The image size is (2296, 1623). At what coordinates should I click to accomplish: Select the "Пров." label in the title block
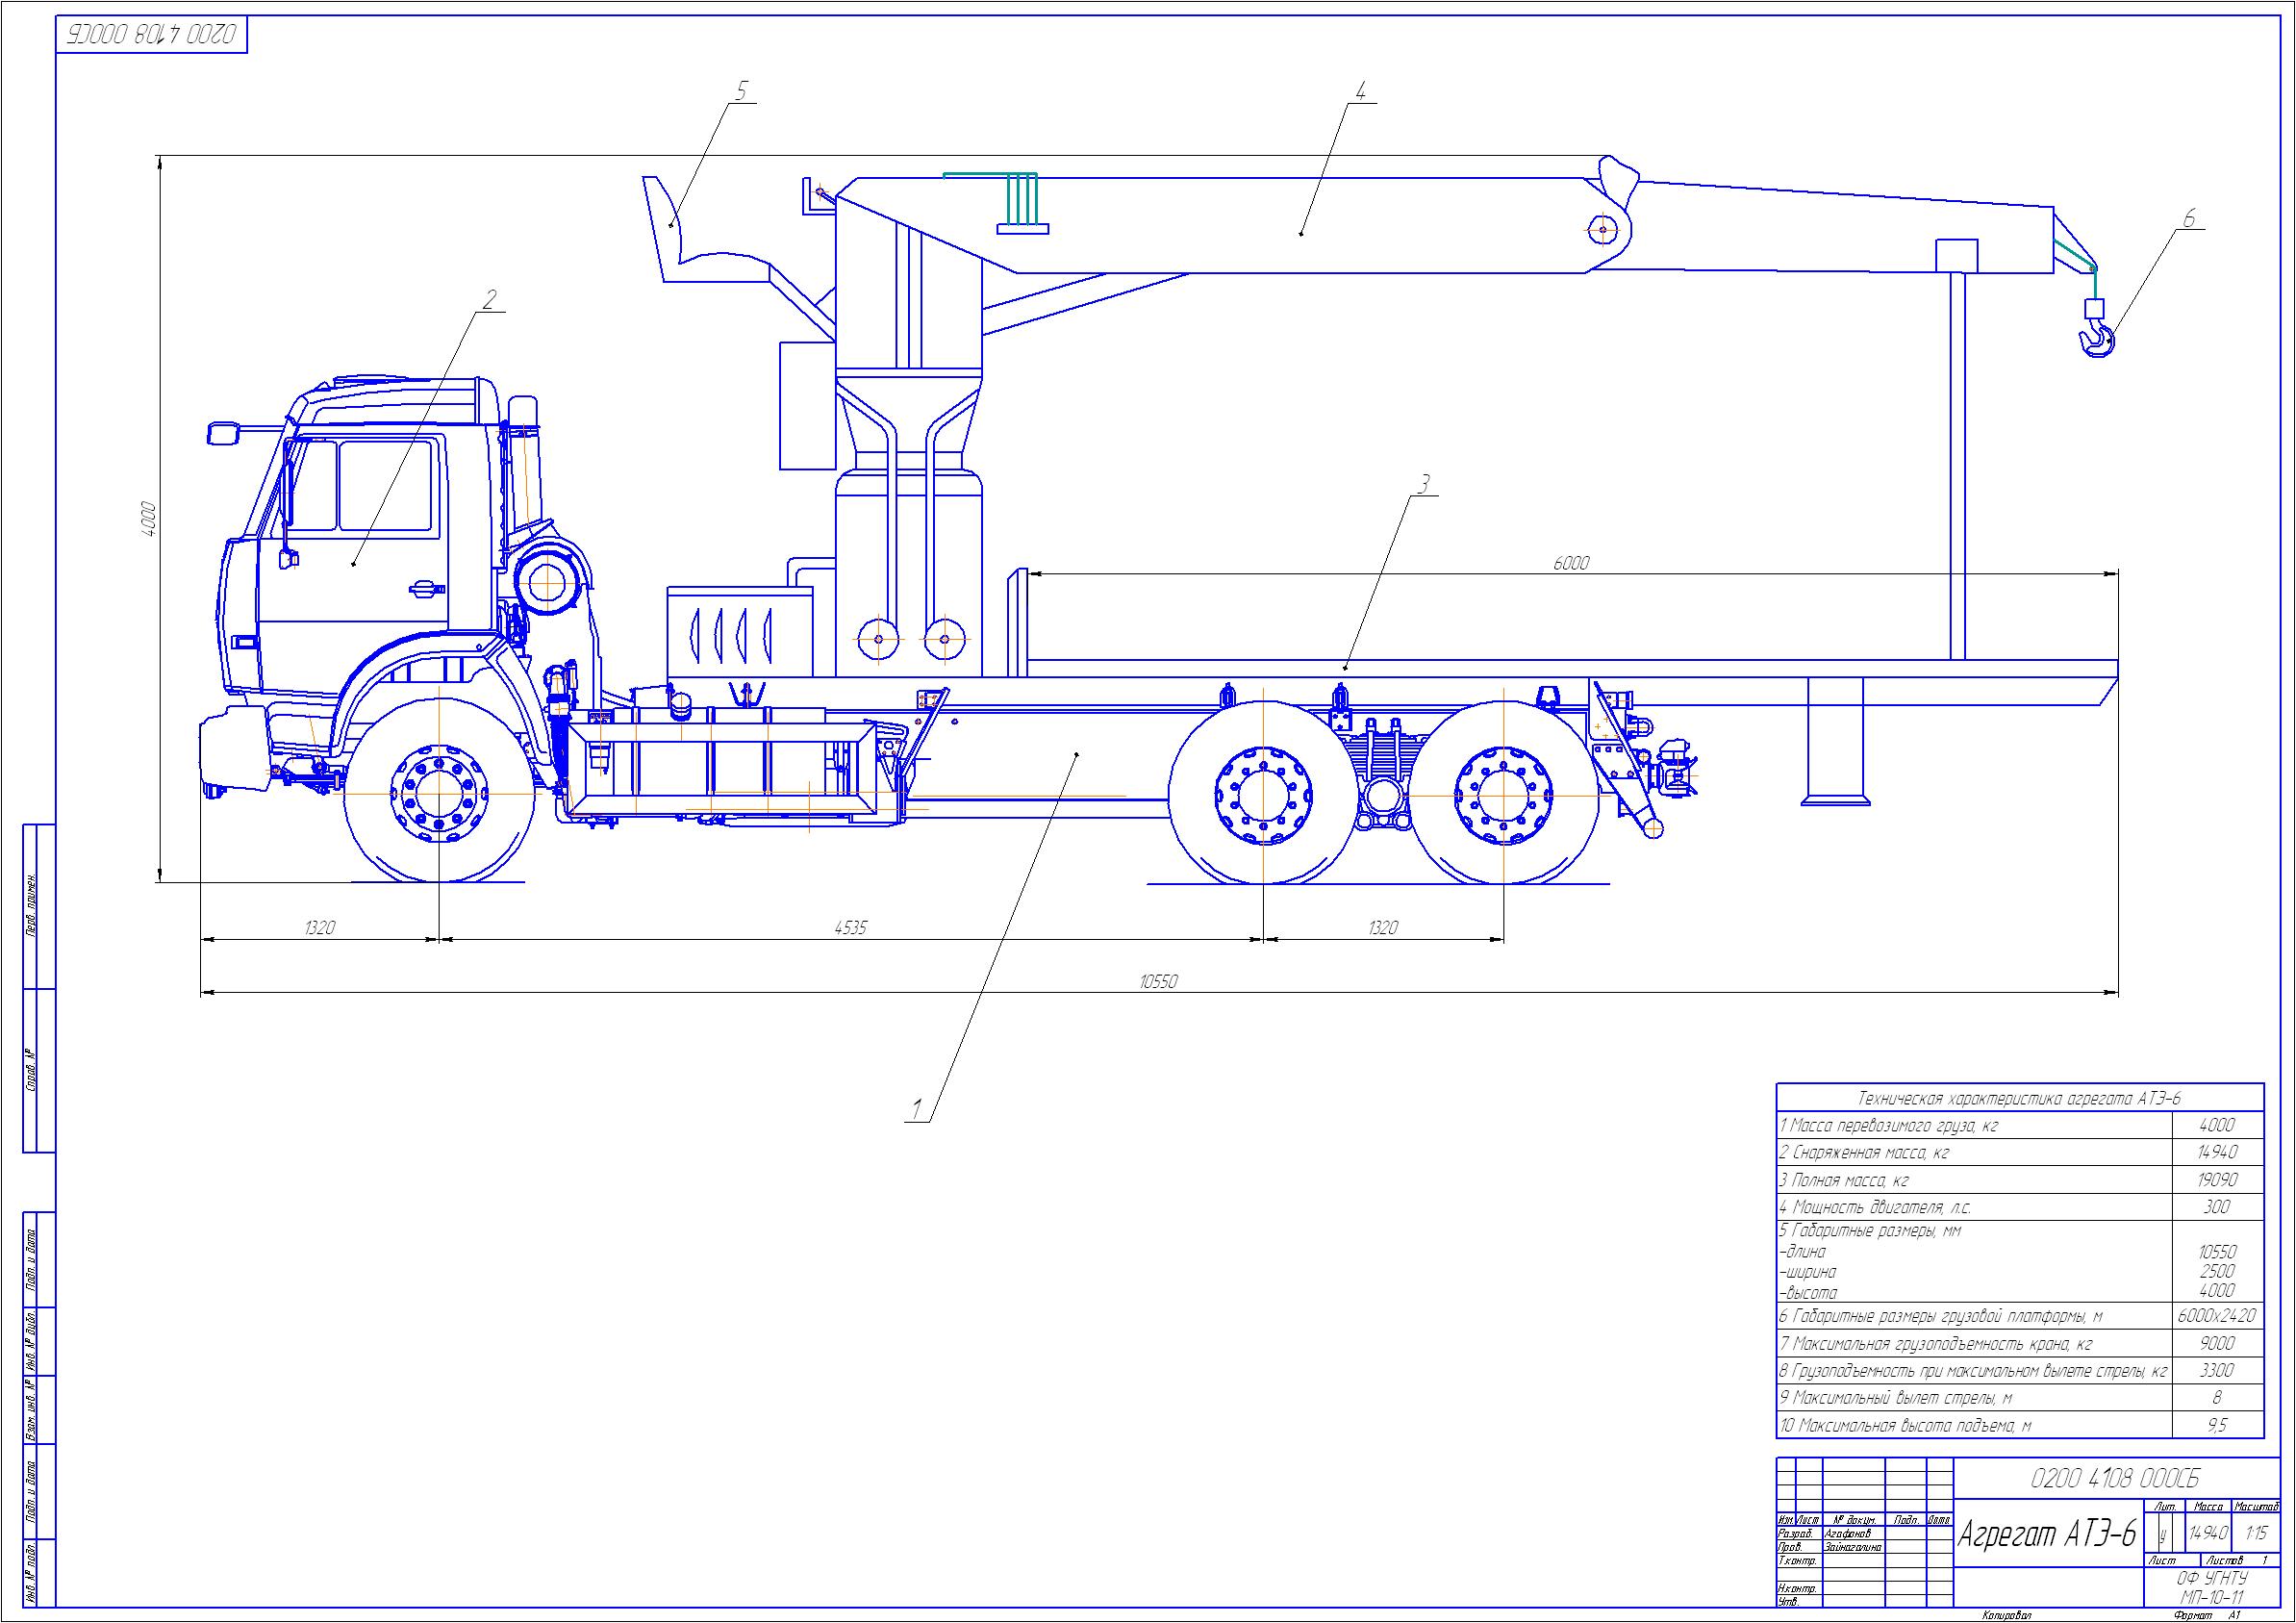tap(1790, 1547)
